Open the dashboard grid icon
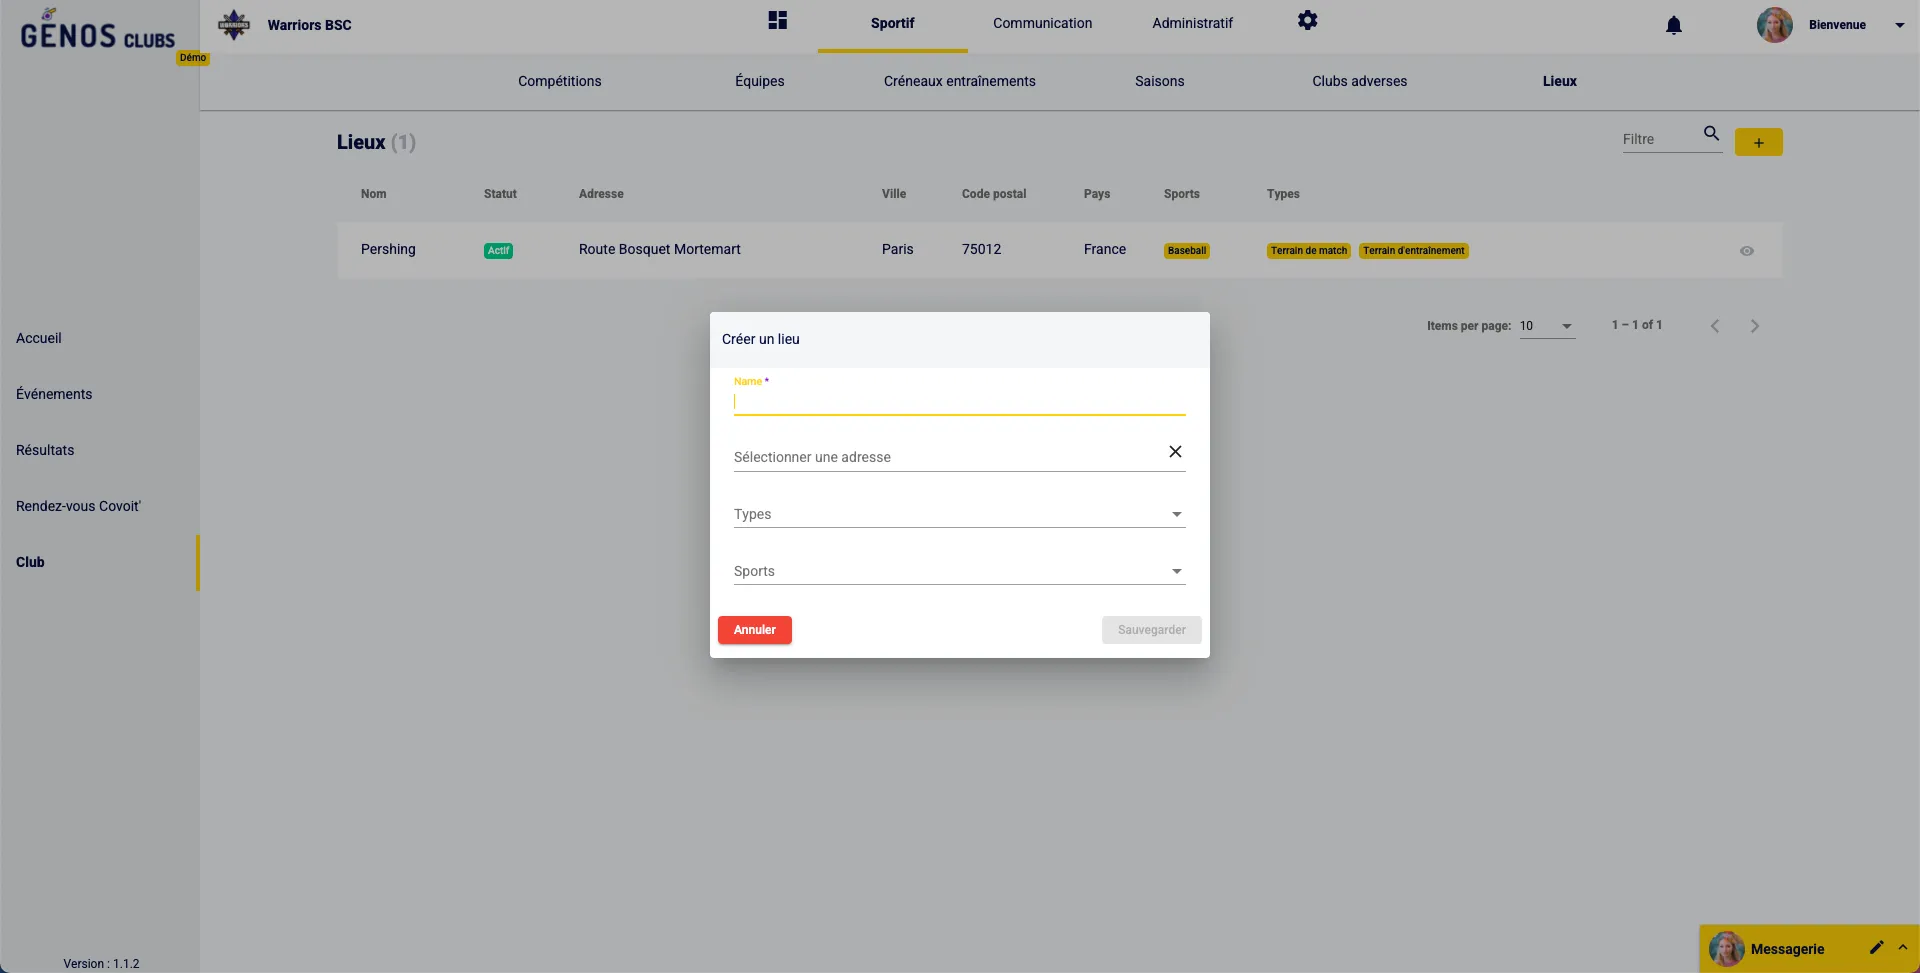The height and width of the screenshot is (973, 1920). pos(777,21)
